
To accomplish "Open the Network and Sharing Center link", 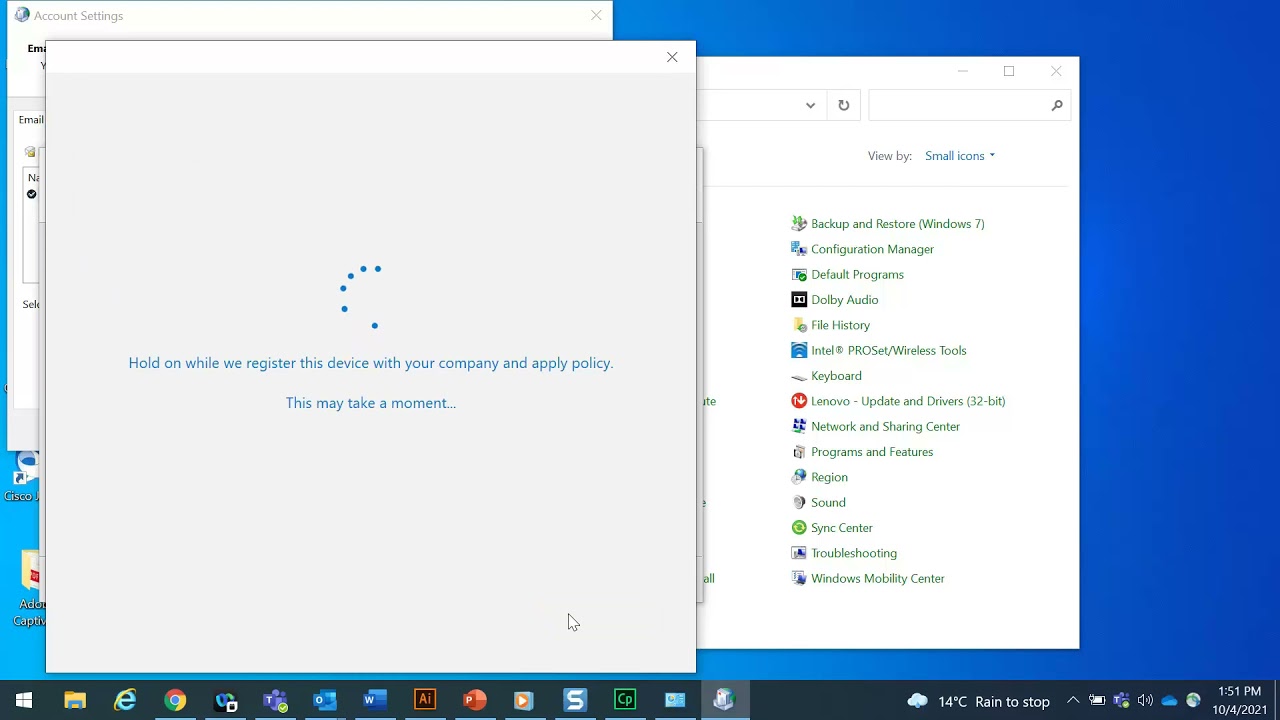I will click(885, 426).
